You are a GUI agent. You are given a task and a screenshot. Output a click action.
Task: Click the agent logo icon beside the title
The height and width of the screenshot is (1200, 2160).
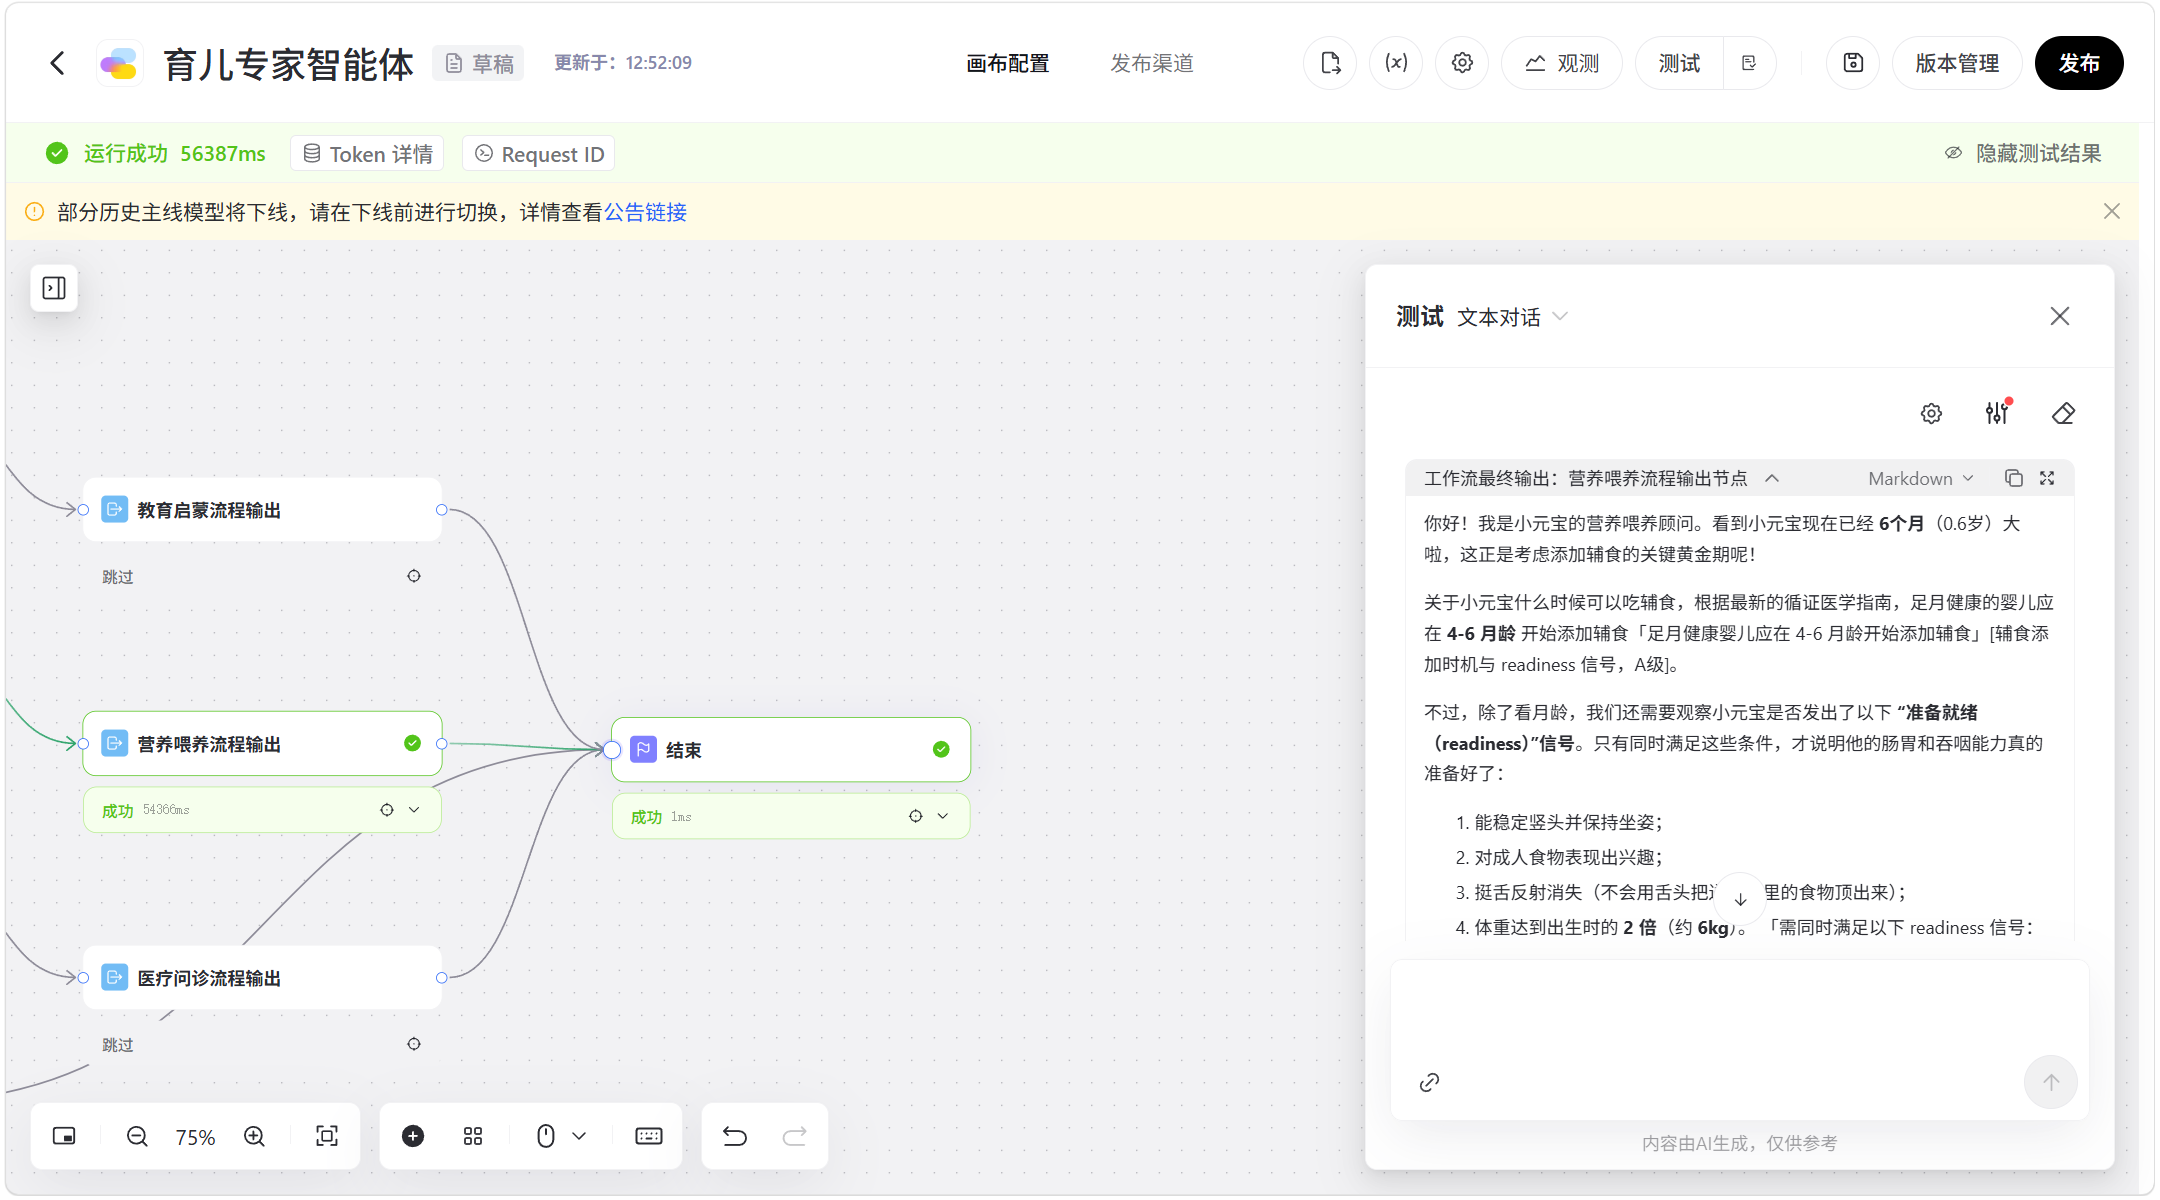[119, 63]
